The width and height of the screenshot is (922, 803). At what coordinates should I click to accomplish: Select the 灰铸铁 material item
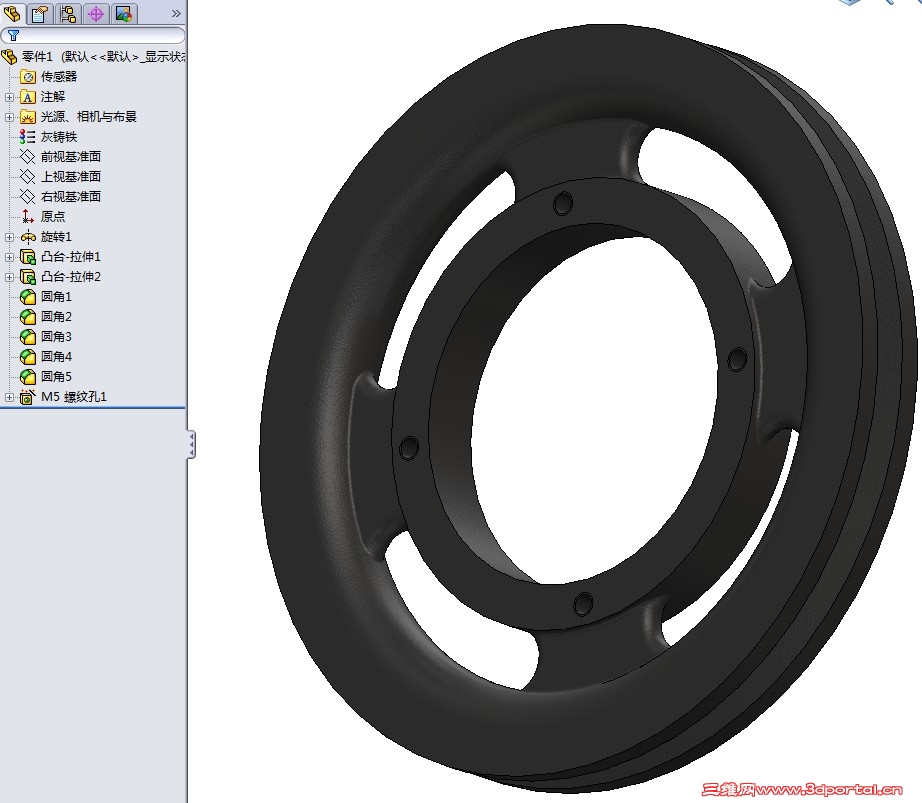59,137
